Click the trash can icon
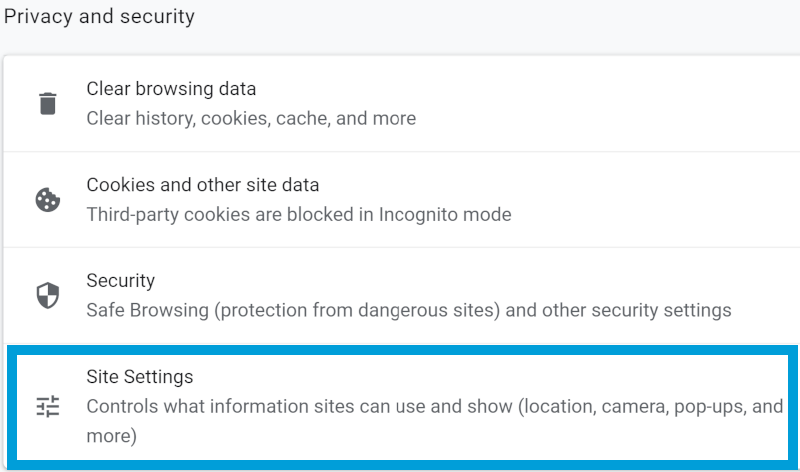This screenshot has height=472, width=800. click(x=47, y=103)
